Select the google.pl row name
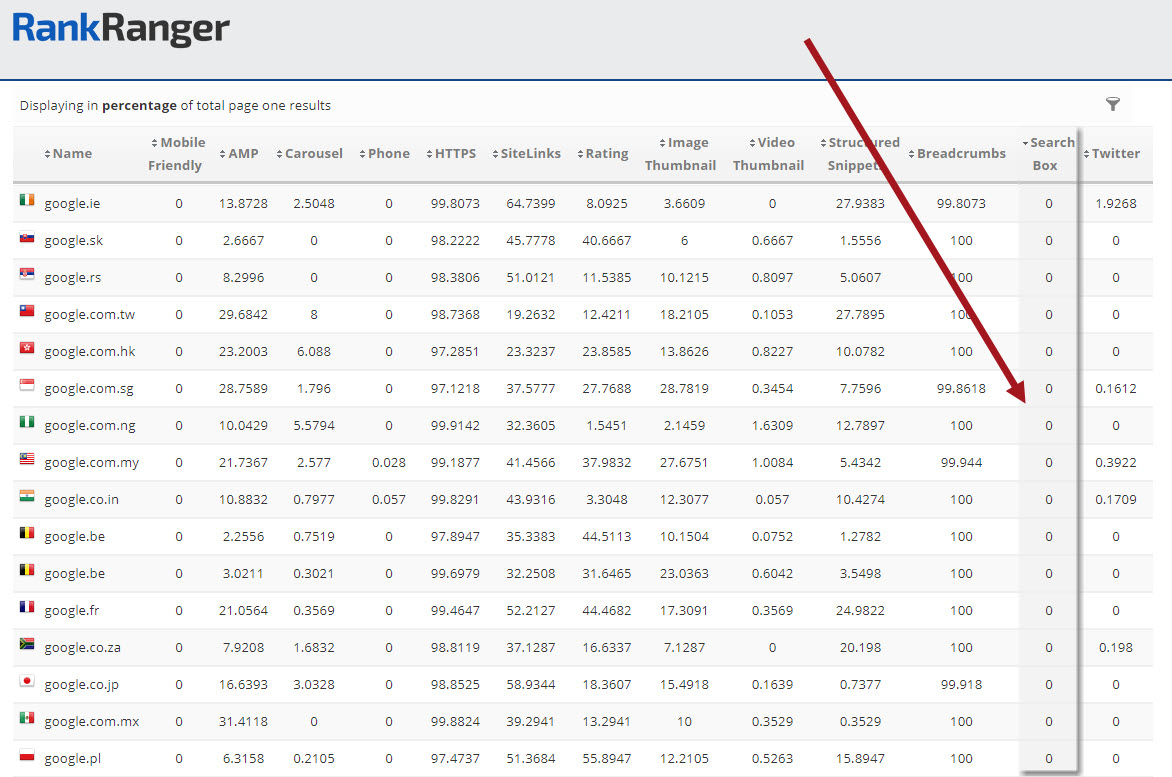This screenshot has height=777, width=1172. coord(73,759)
